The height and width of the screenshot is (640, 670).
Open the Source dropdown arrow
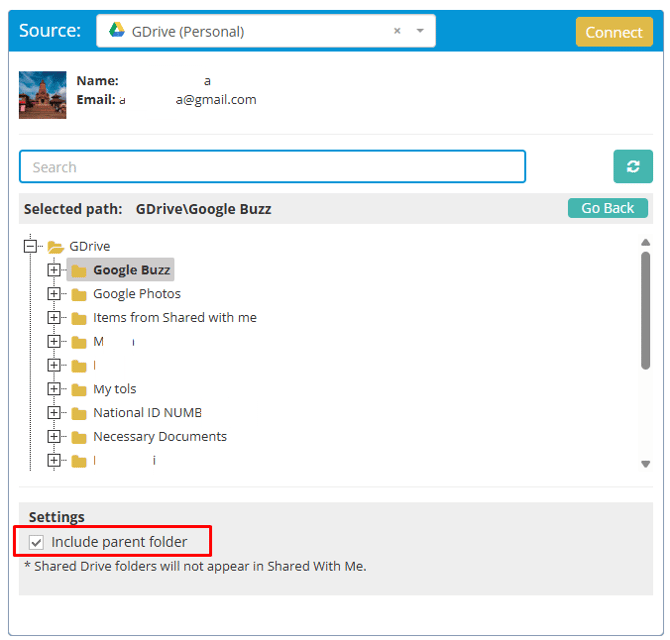[x=420, y=31]
